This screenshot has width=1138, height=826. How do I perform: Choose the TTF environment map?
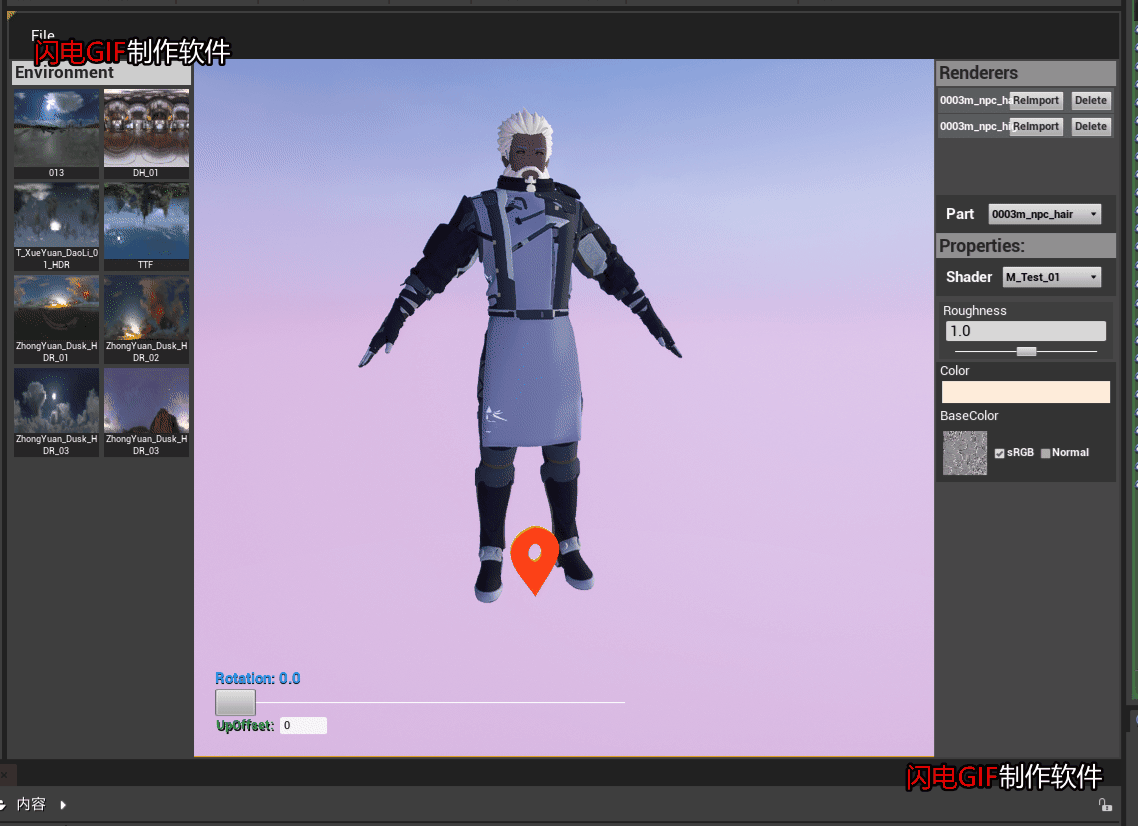(x=146, y=221)
